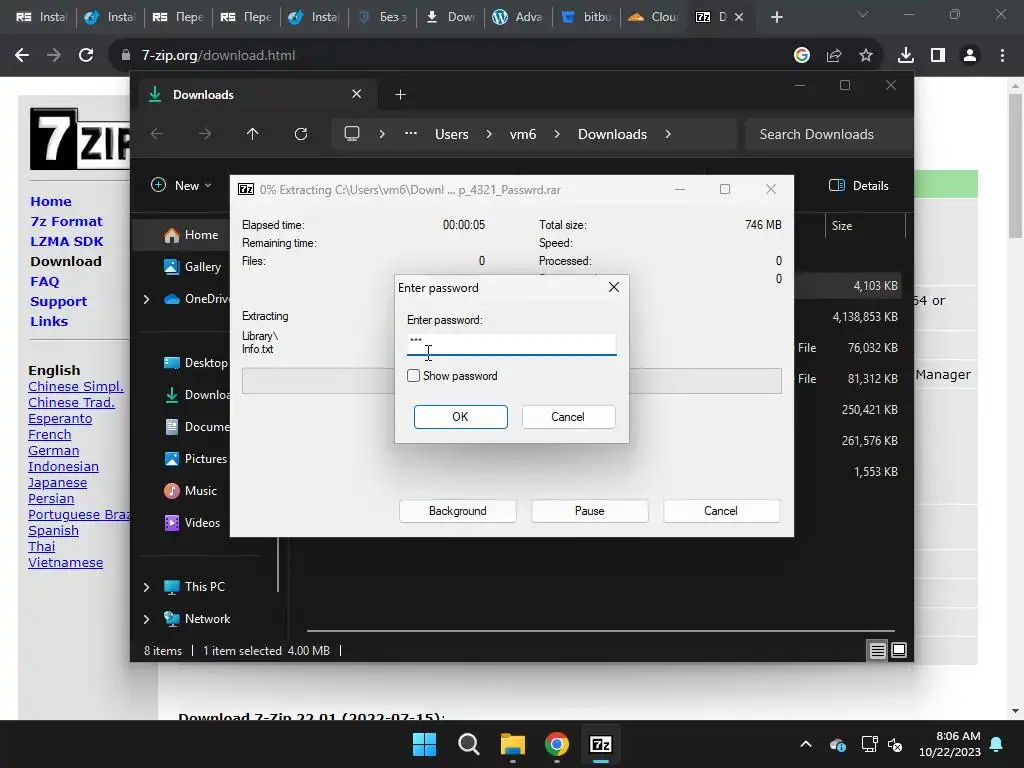Image resolution: width=1024 pixels, height=768 pixels.
Task: Open Chrome profile icon
Action: pos(970,56)
